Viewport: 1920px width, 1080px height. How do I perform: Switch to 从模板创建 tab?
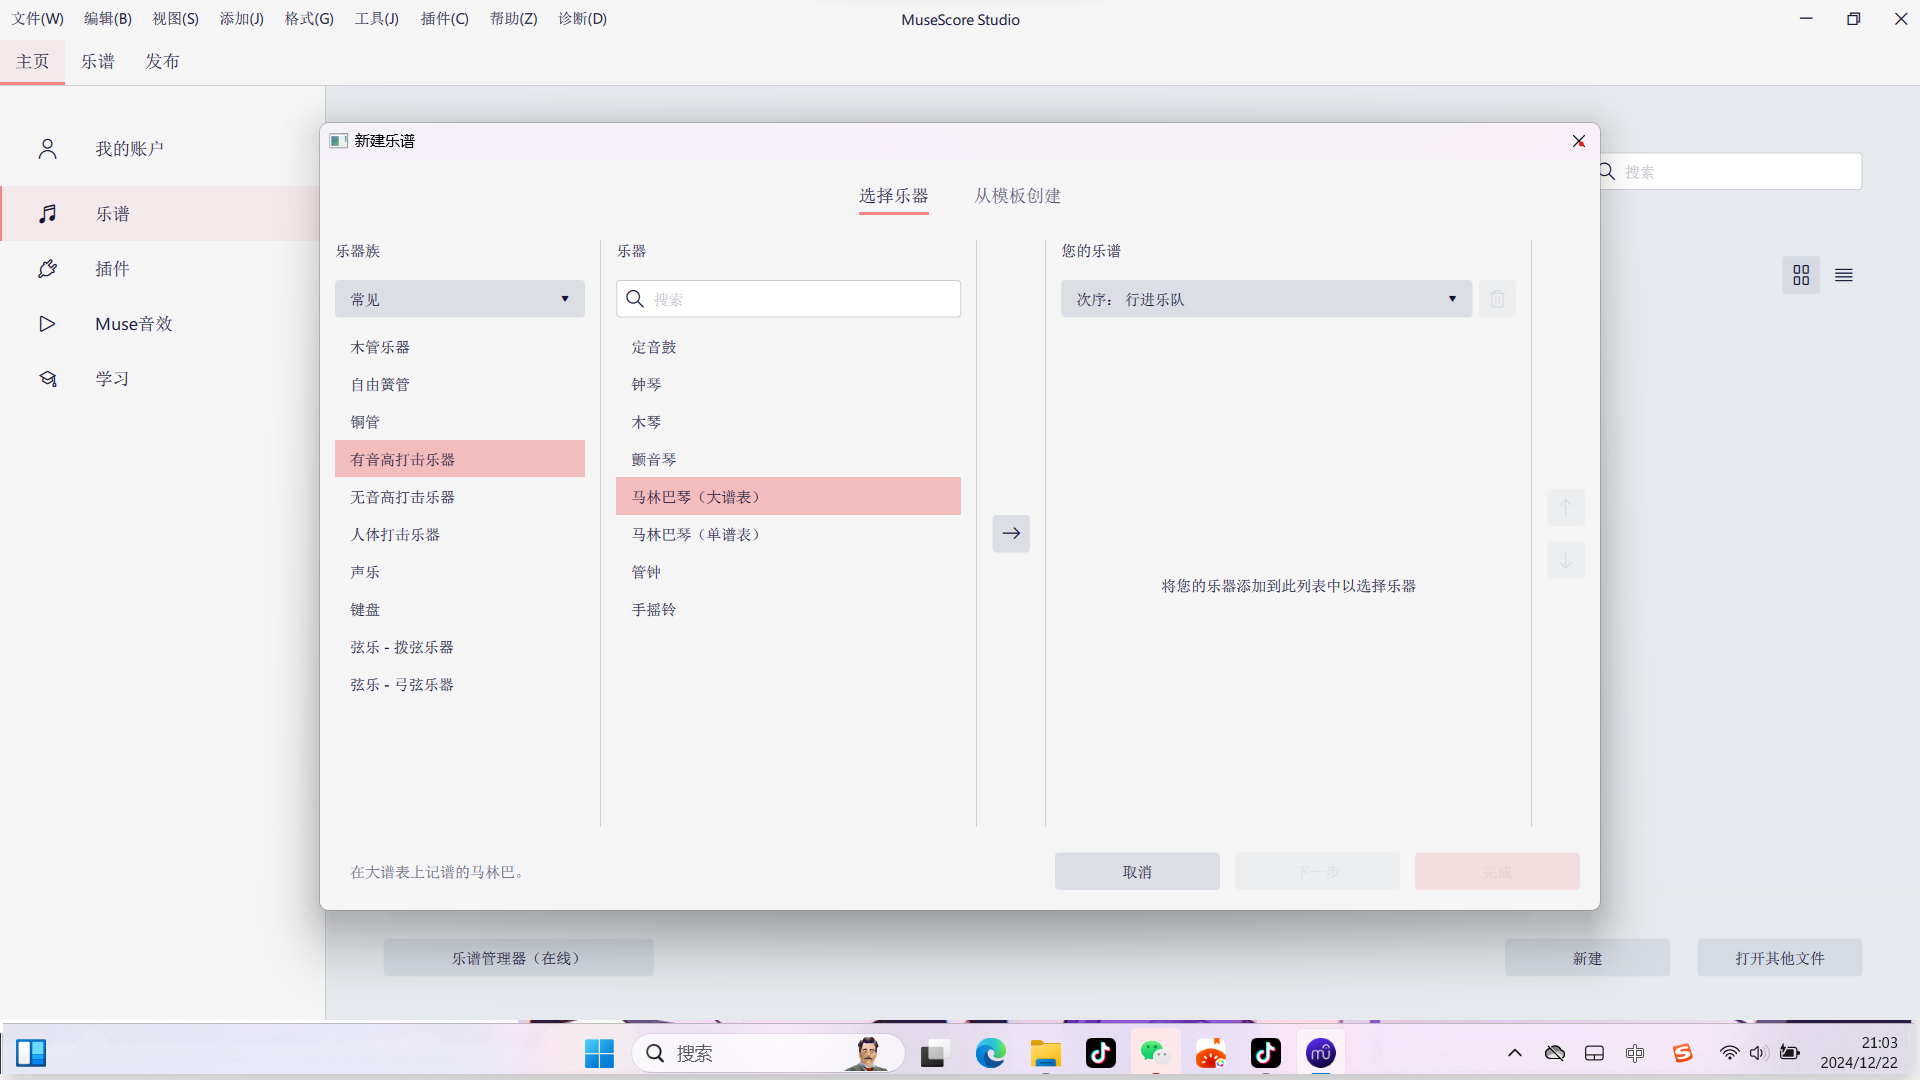1017,196
